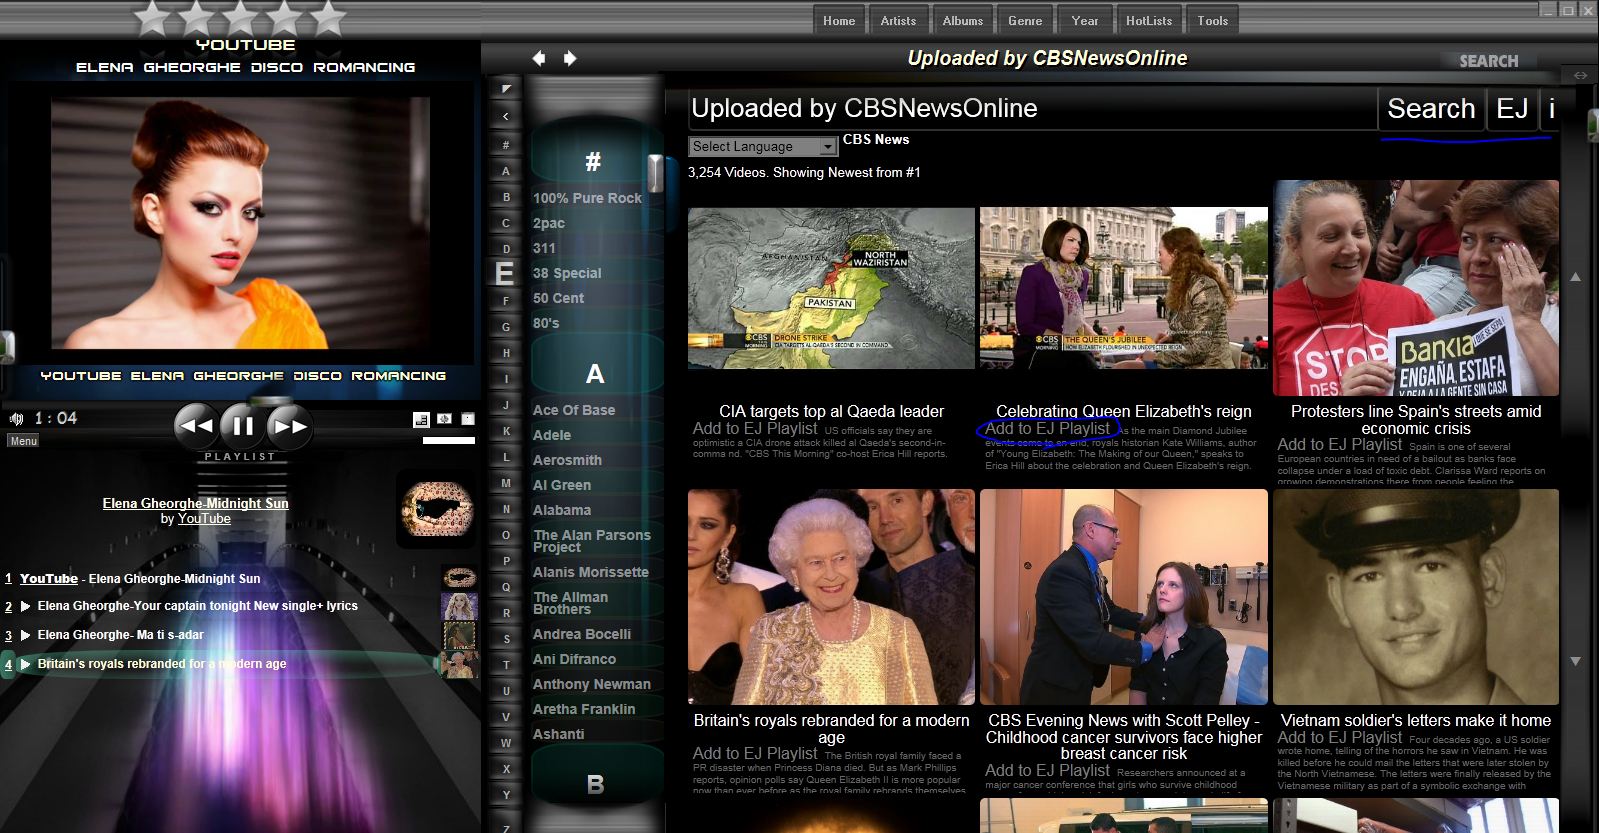Jump to letter M in the index

[x=506, y=483]
